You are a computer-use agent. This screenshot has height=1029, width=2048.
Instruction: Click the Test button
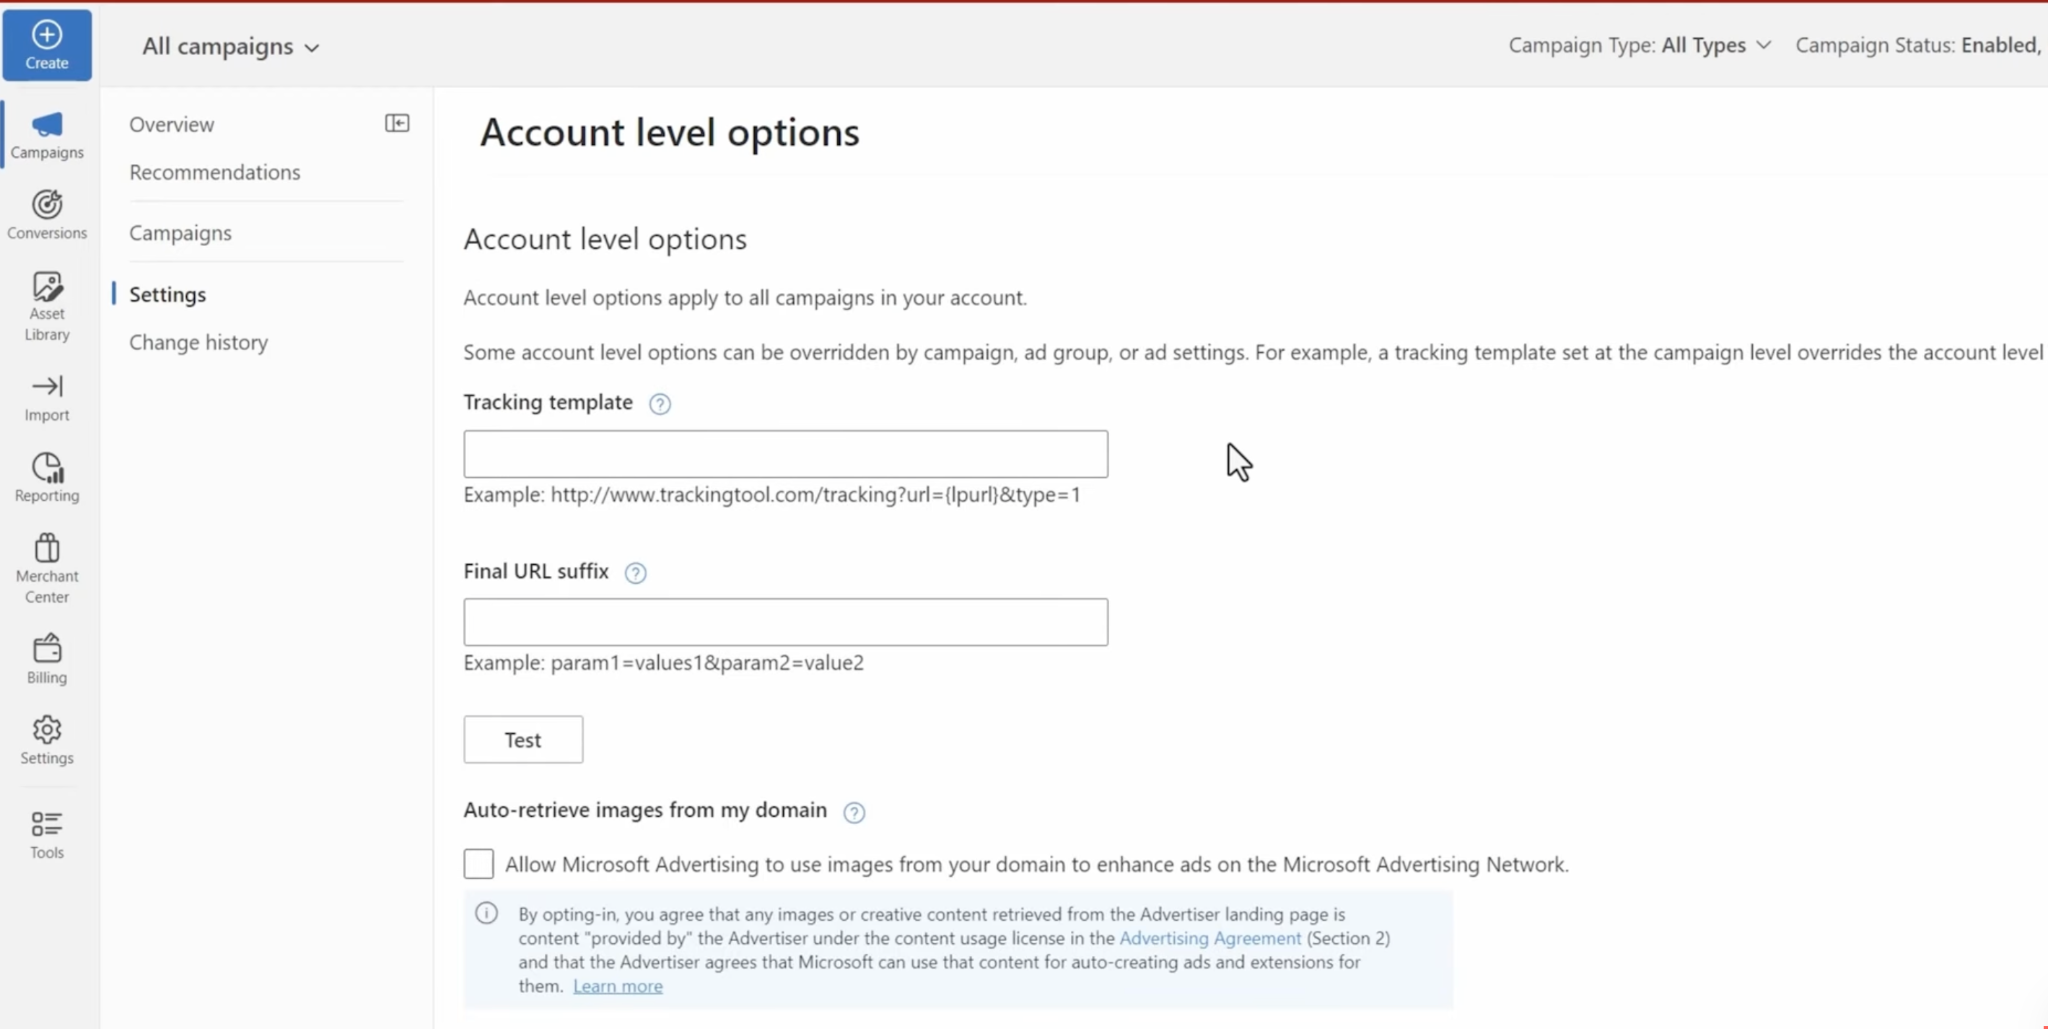point(523,740)
